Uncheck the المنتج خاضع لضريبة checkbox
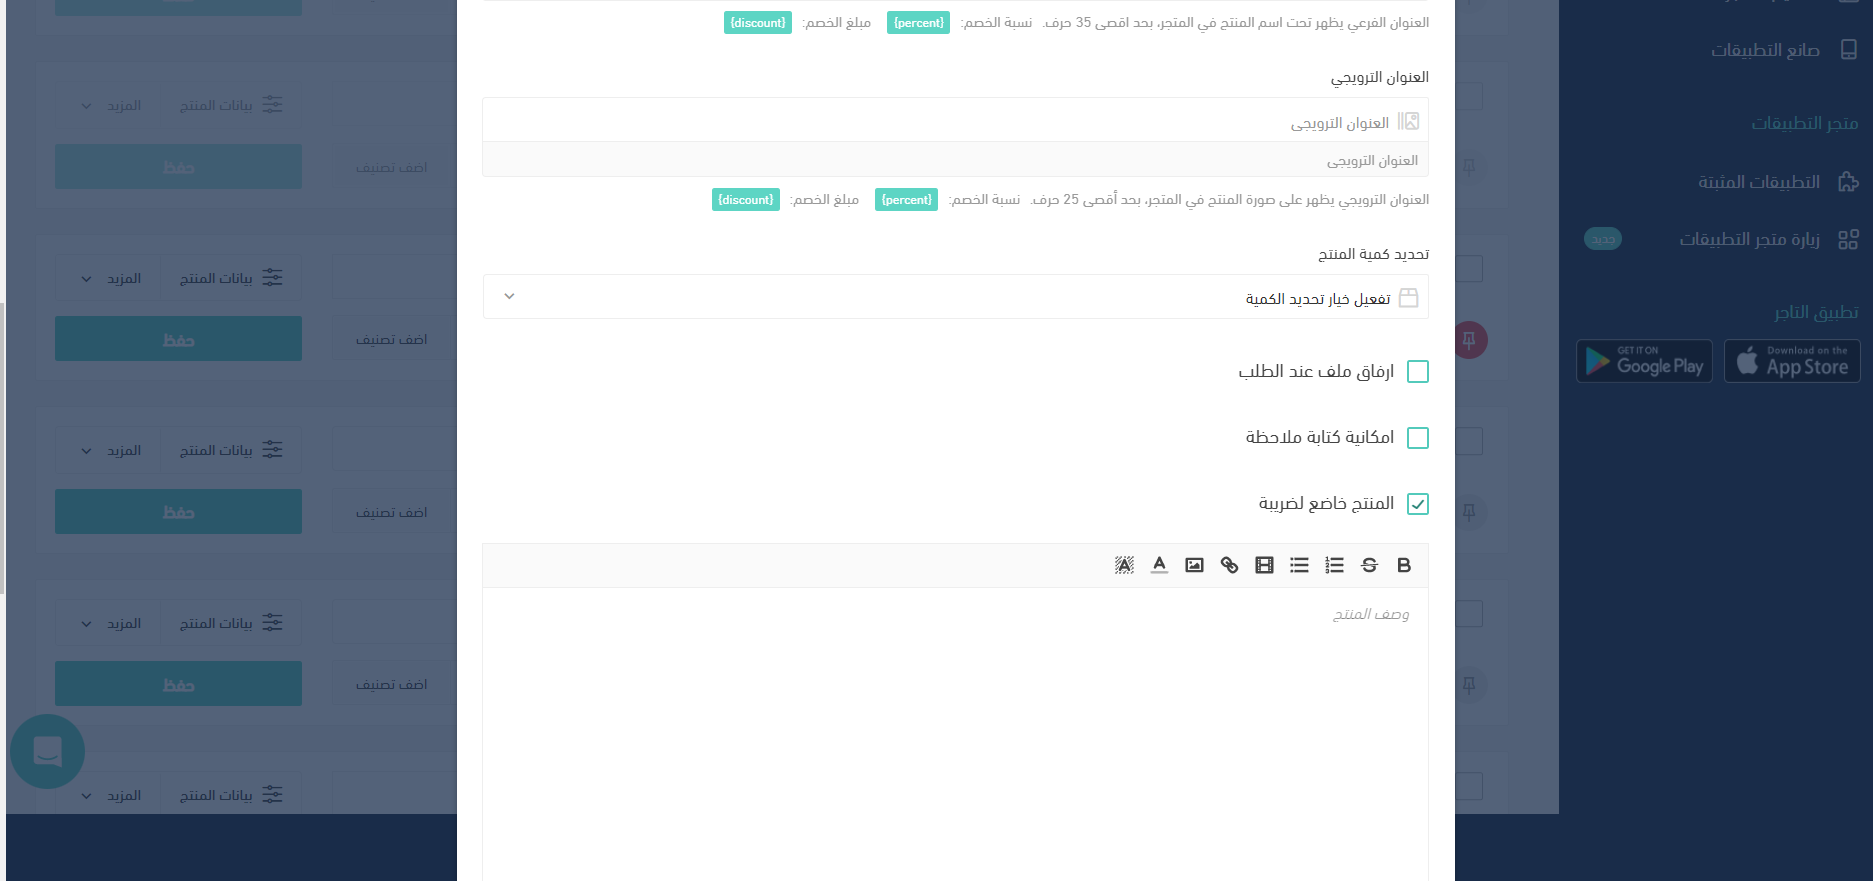1873x881 pixels. pos(1418,504)
